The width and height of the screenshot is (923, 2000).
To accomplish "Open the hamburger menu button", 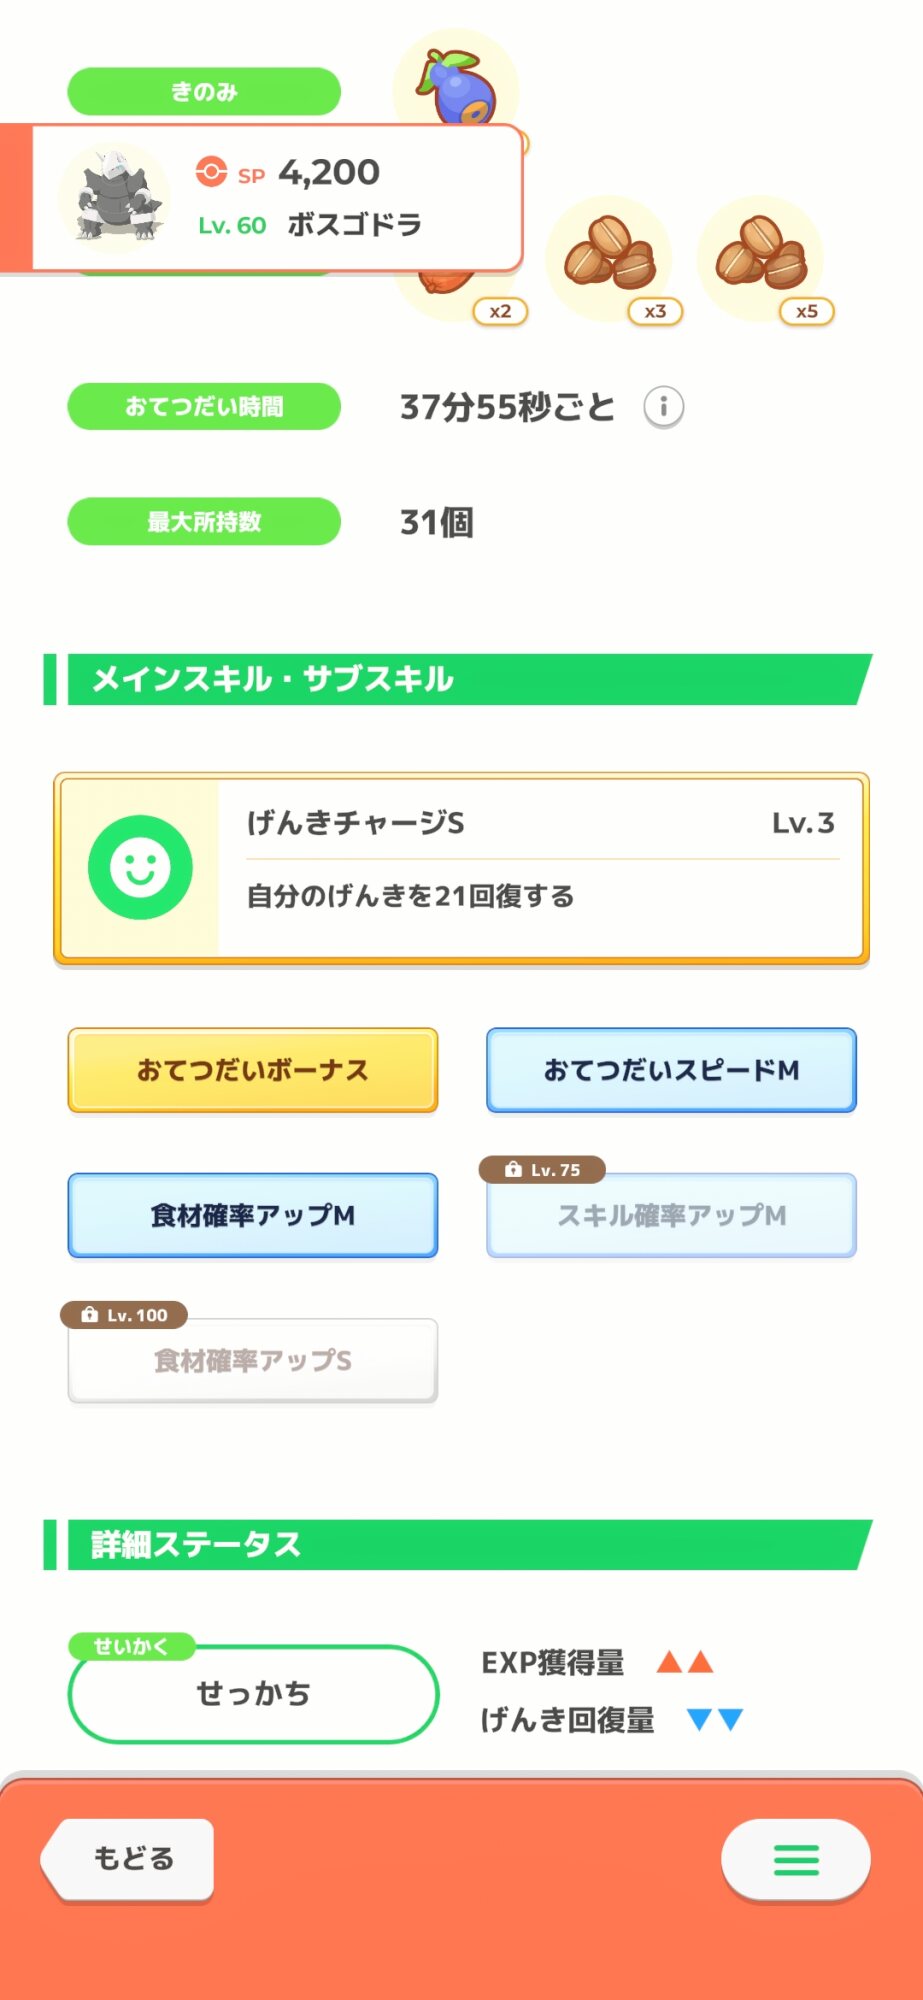I will 795,1860.
